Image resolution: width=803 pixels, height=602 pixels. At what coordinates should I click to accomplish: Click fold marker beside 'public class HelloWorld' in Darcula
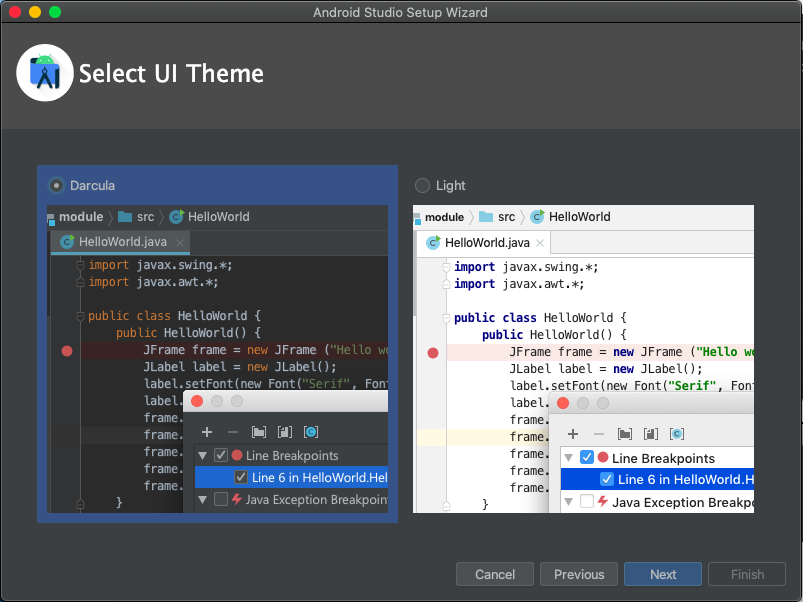coord(80,316)
